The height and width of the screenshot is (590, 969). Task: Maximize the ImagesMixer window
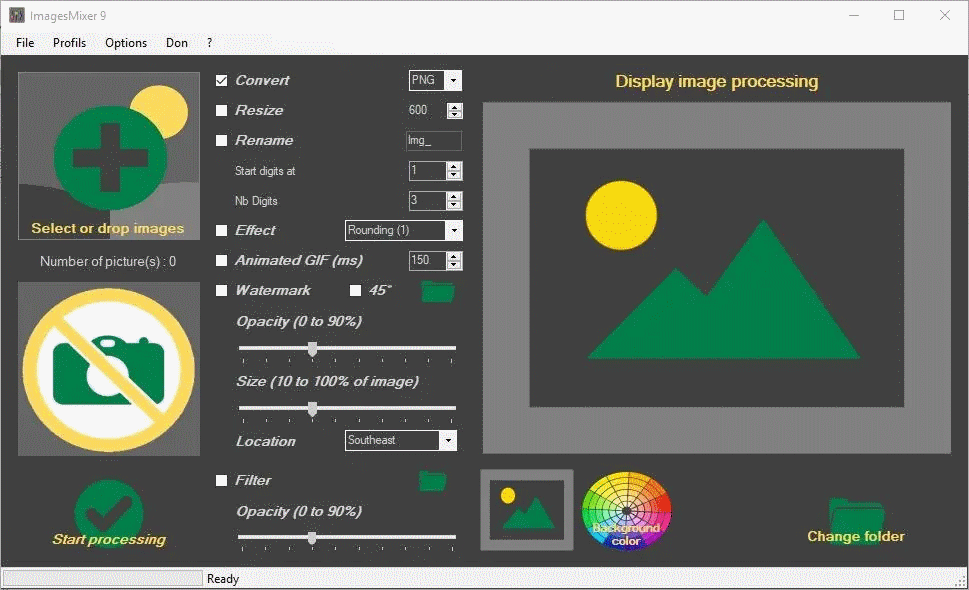(x=899, y=15)
